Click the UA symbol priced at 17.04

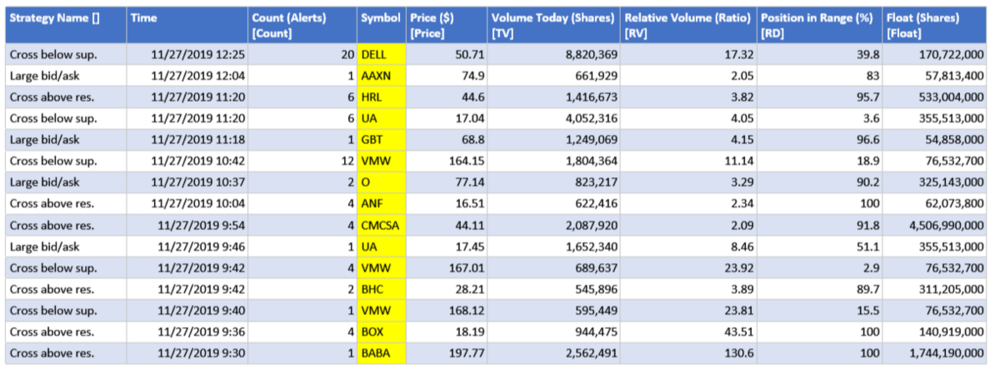click(381, 119)
